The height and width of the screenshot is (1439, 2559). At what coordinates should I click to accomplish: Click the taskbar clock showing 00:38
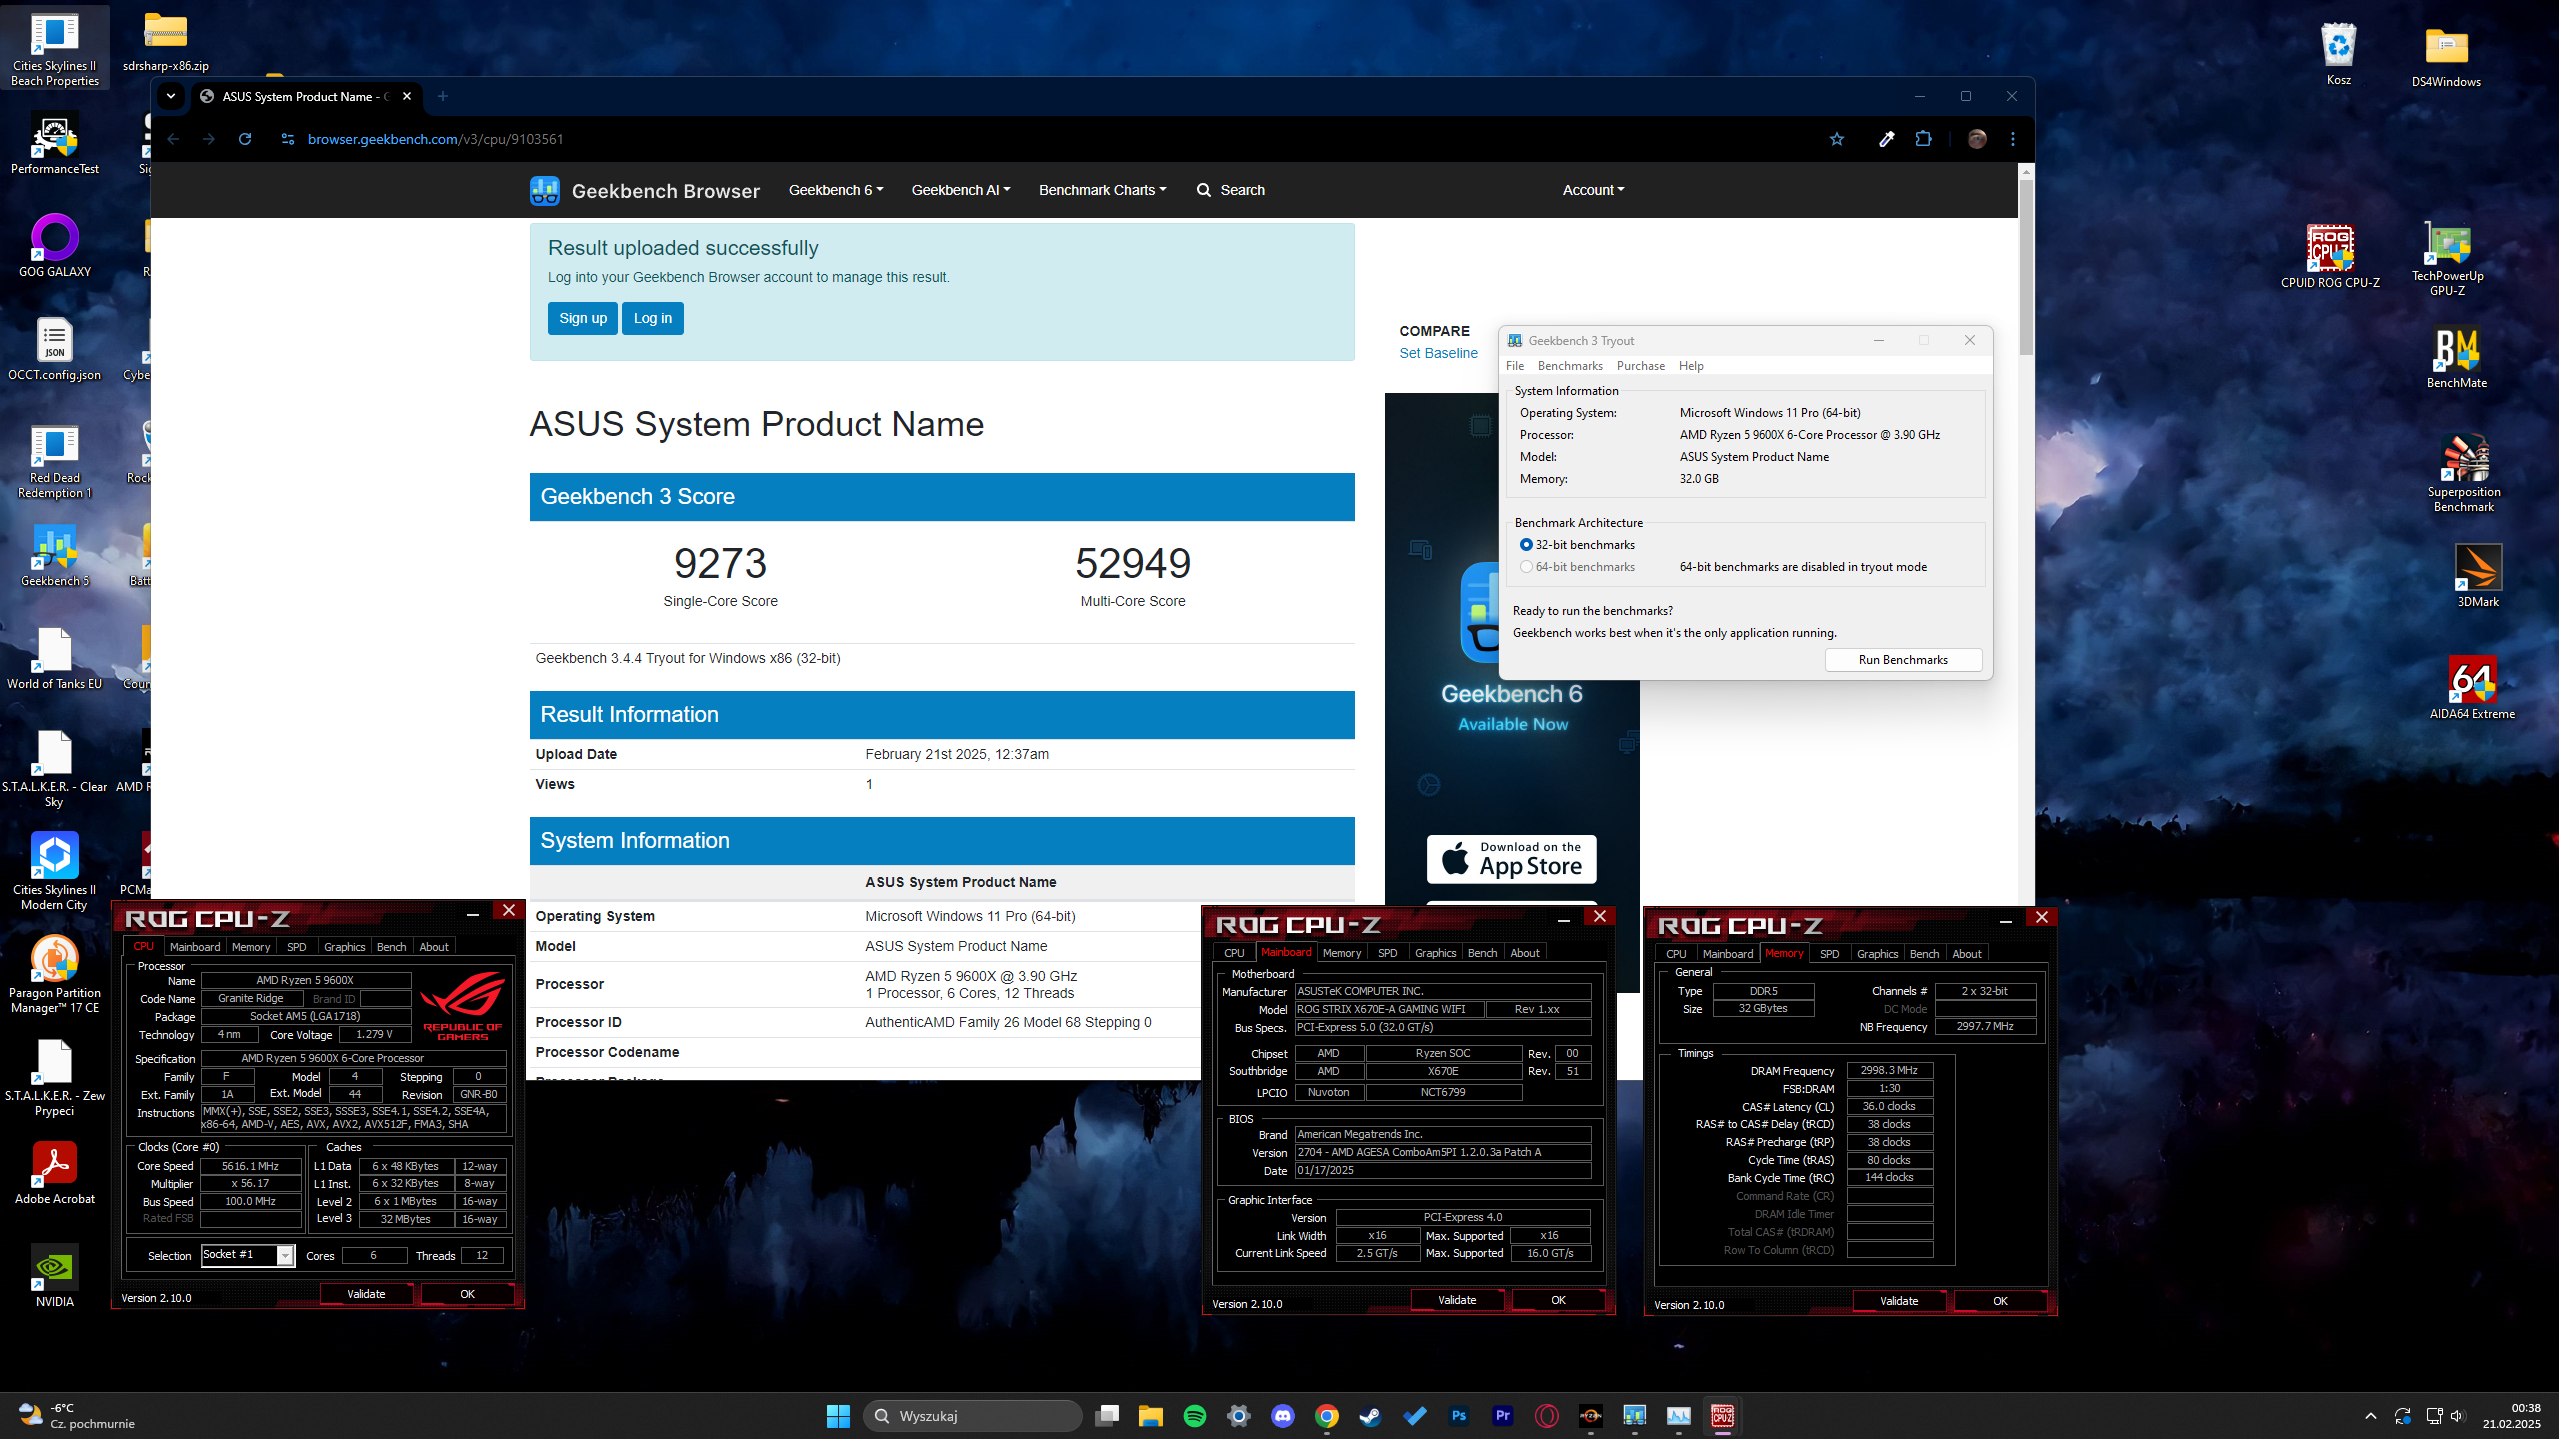[2510, 1416]
